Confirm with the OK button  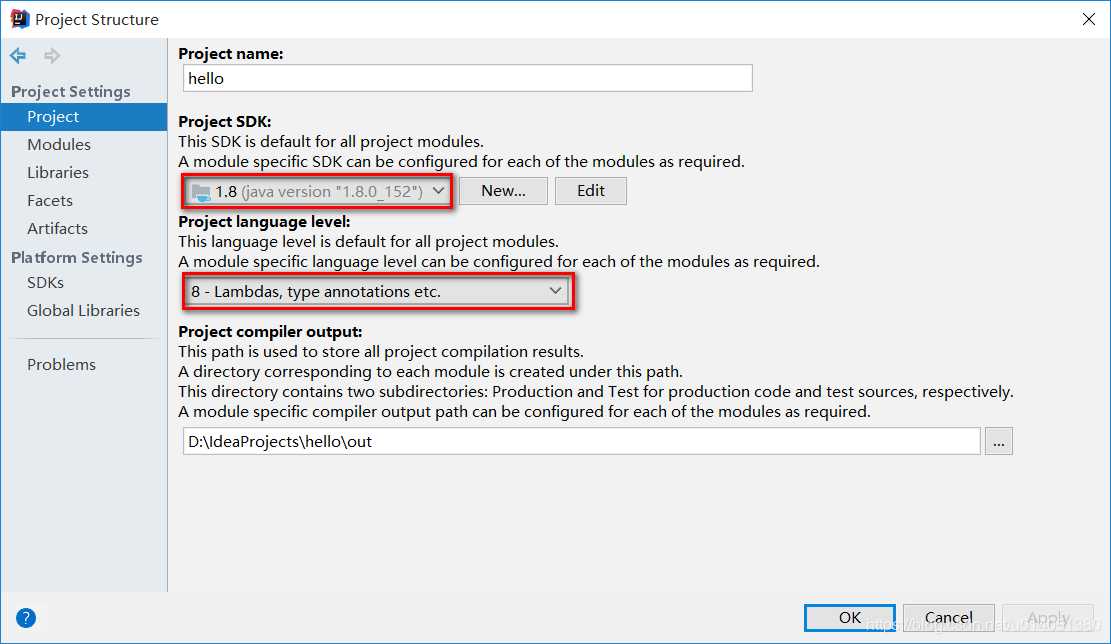(x=850, y=618)
